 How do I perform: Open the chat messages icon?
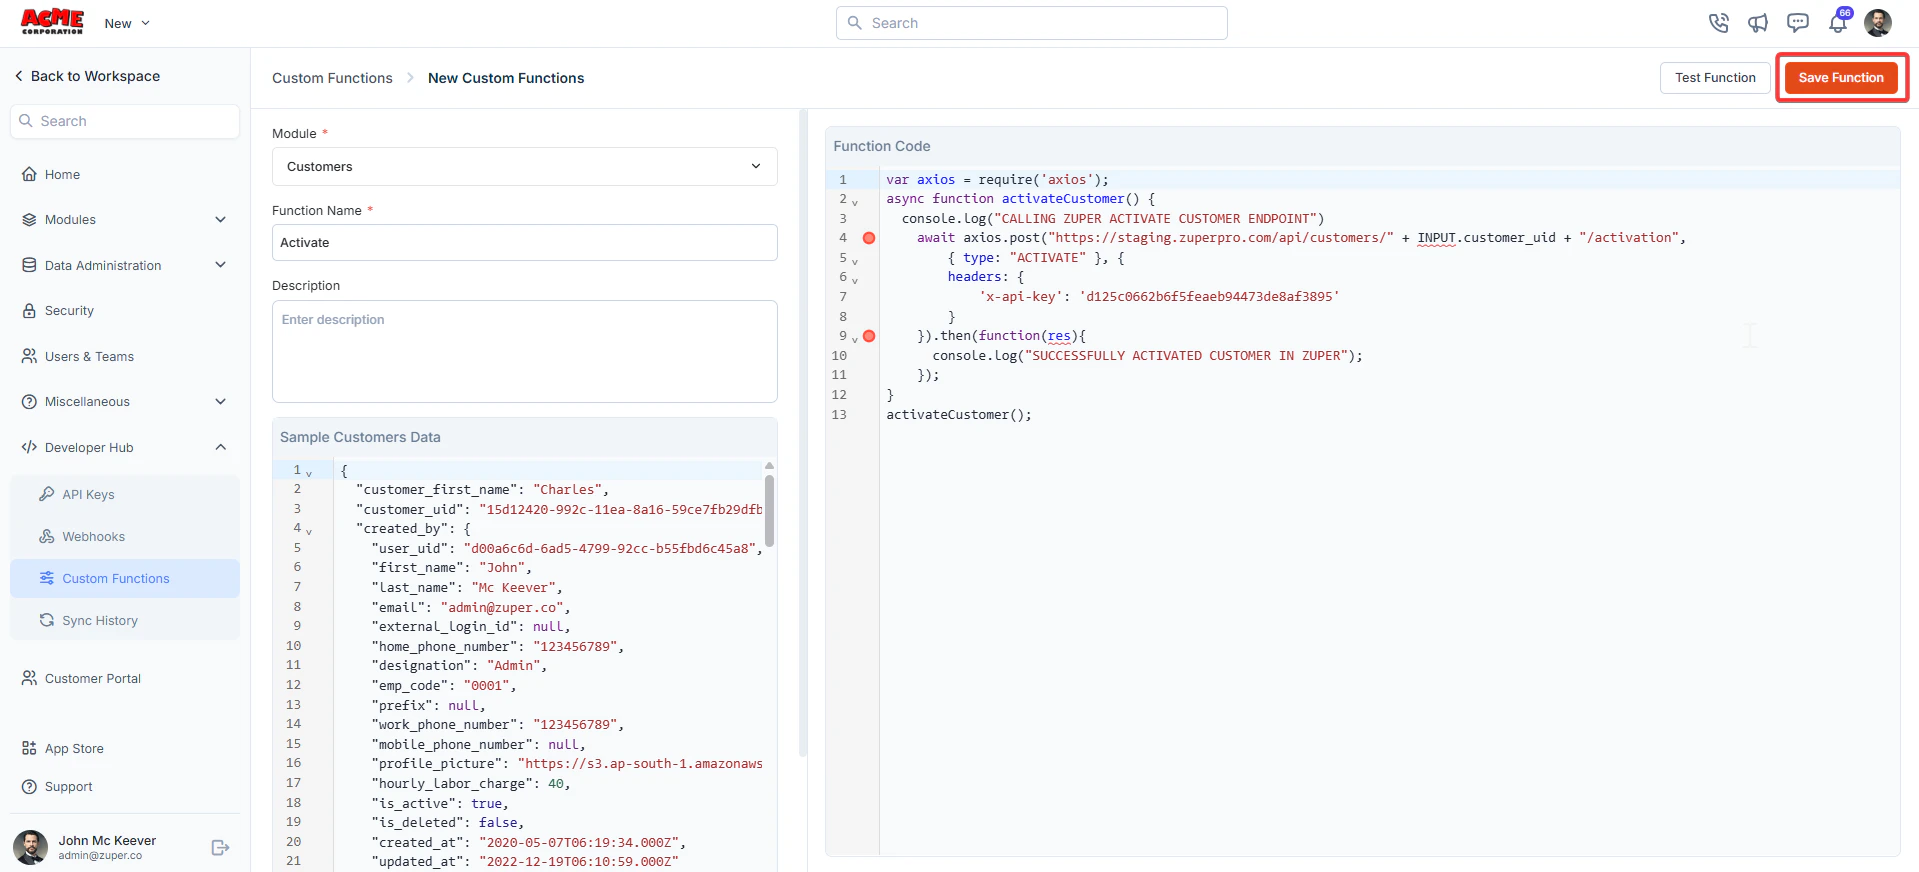1798,23
